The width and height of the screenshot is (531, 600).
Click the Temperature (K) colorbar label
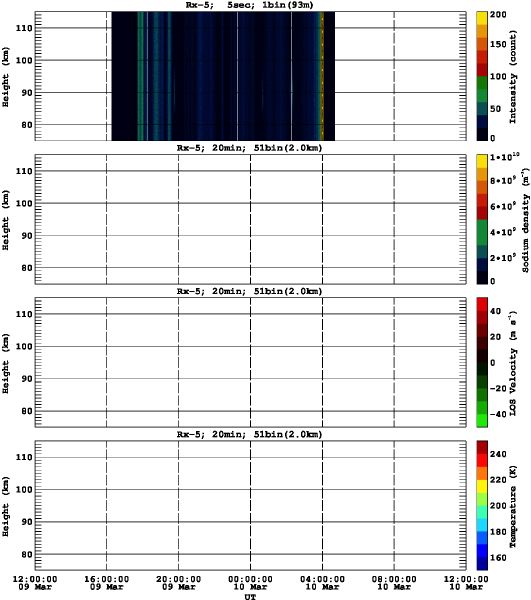click(513, 506)
